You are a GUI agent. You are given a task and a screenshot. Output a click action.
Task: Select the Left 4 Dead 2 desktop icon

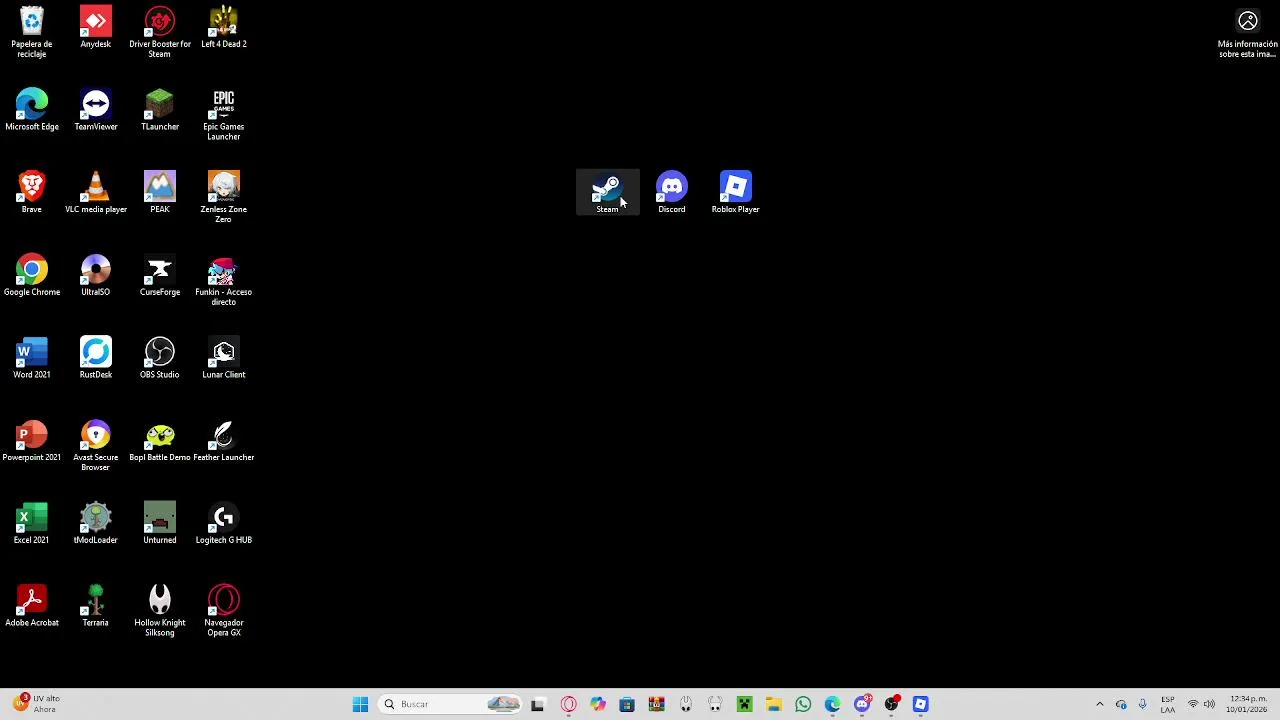(x=224, y=27)
